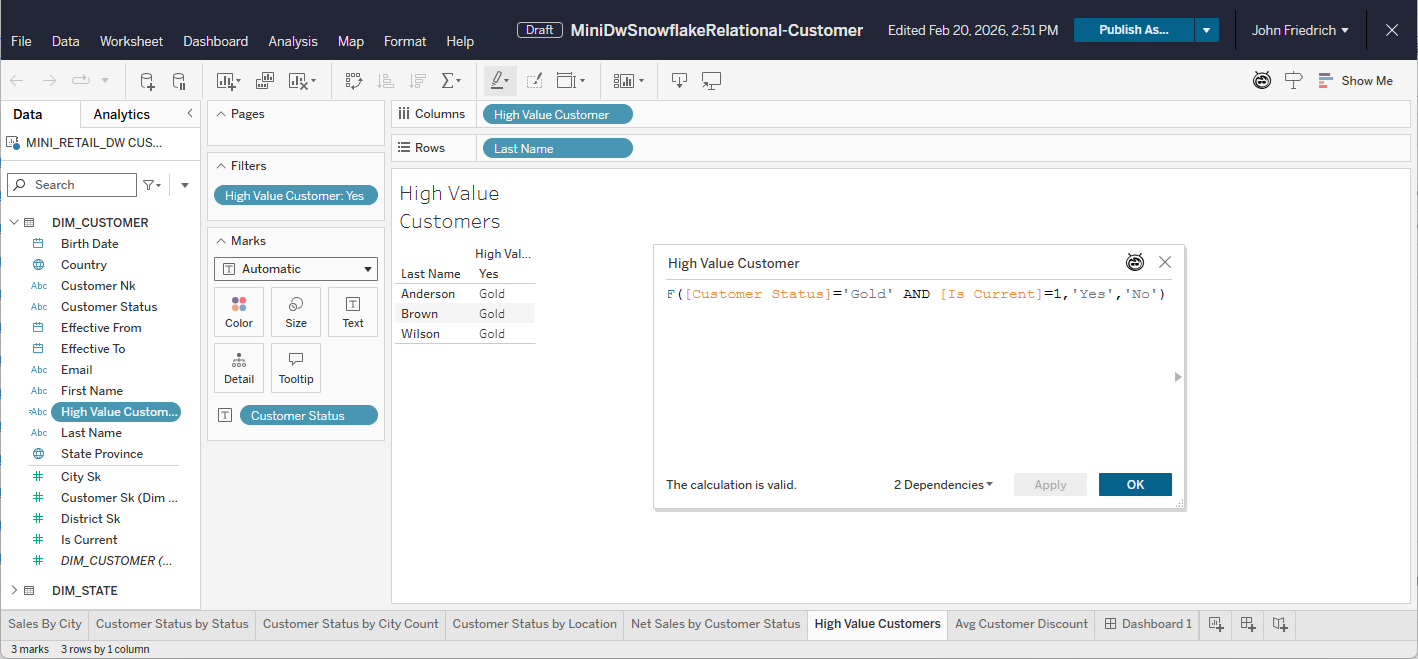Click the New Story icon in tab bar
The image size is (1418, 659).
(x=1280, y=624)
